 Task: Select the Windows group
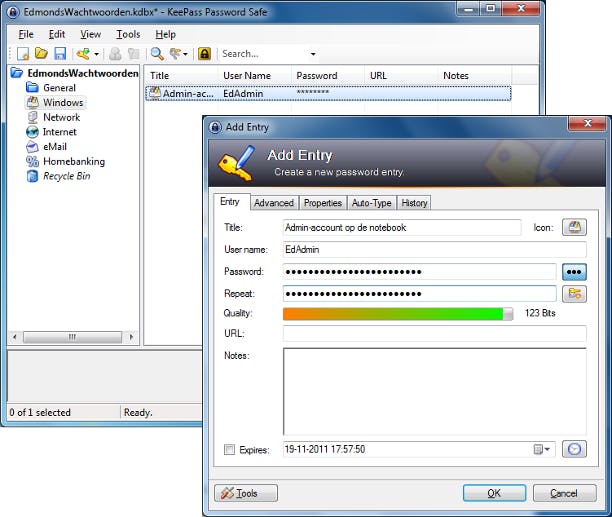(63, 103)
